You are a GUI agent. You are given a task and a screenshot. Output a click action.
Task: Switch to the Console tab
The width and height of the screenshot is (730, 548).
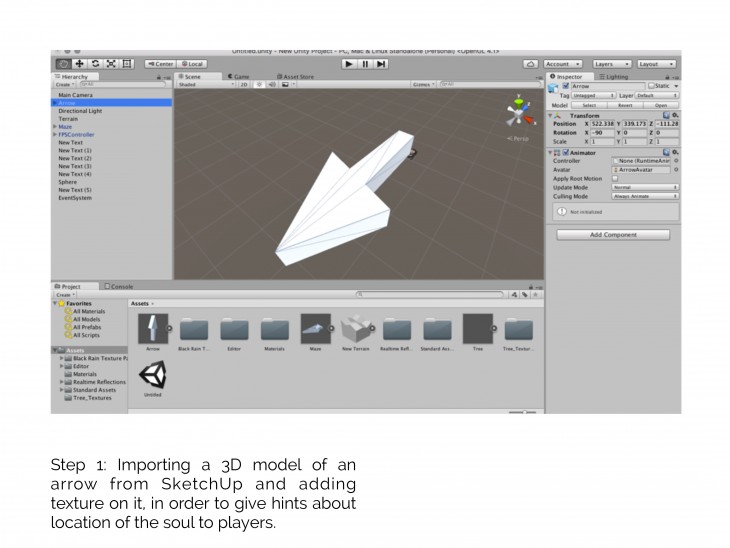(121, 286)
